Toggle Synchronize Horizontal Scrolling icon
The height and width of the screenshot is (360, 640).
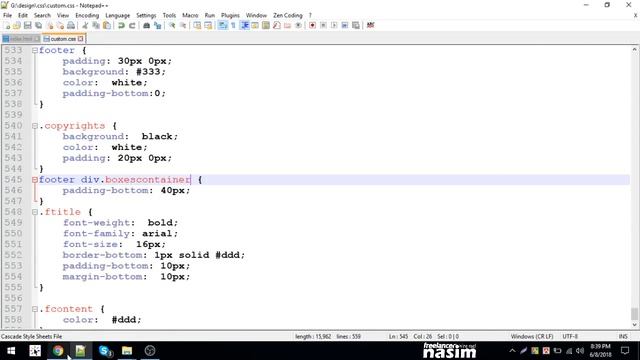click(x=208, y=25)
